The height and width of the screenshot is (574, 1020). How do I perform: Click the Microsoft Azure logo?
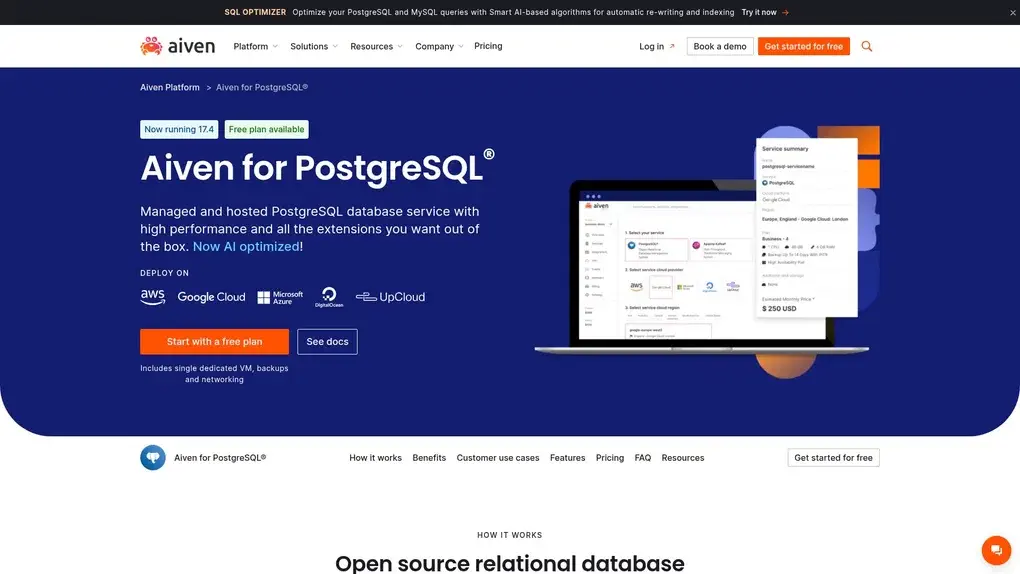pos(280,297)
